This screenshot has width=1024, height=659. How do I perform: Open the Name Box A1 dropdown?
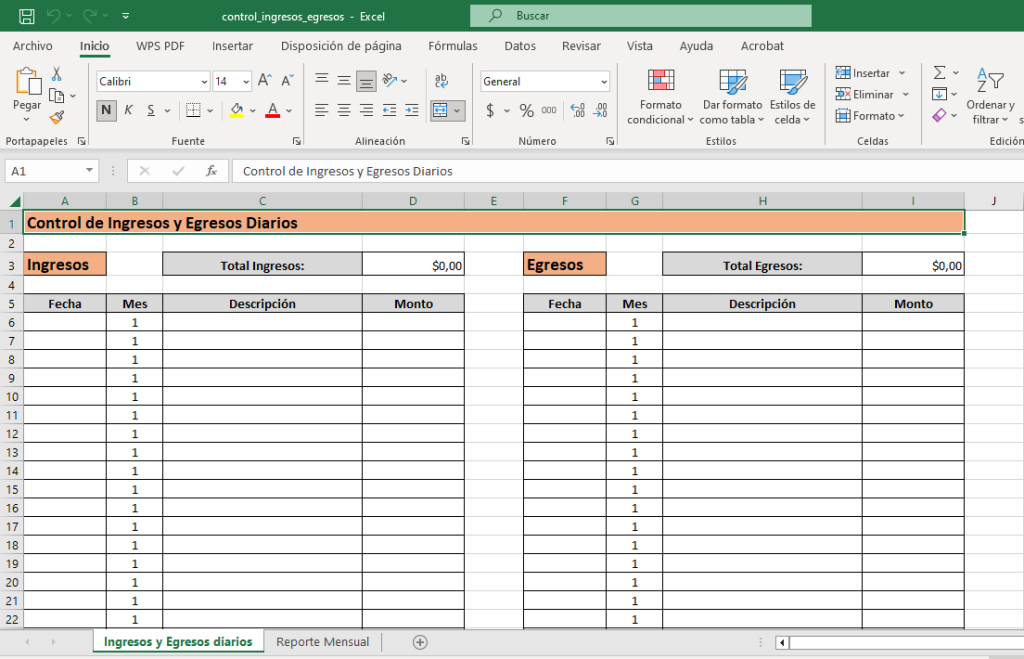pyautogui.click(x=89, y=171)
